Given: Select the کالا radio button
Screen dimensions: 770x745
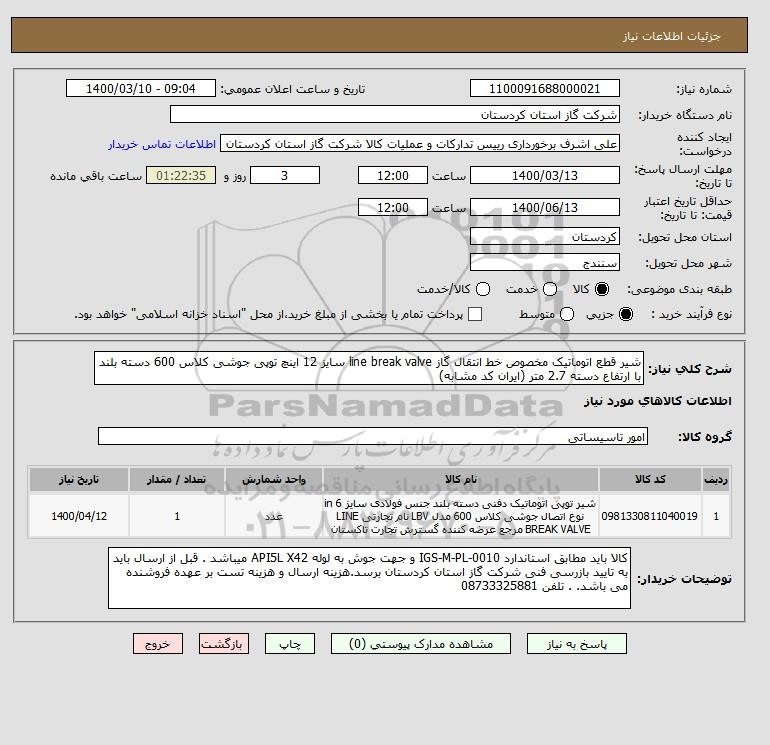Looking at the screenshot, I should coord(602,289).
